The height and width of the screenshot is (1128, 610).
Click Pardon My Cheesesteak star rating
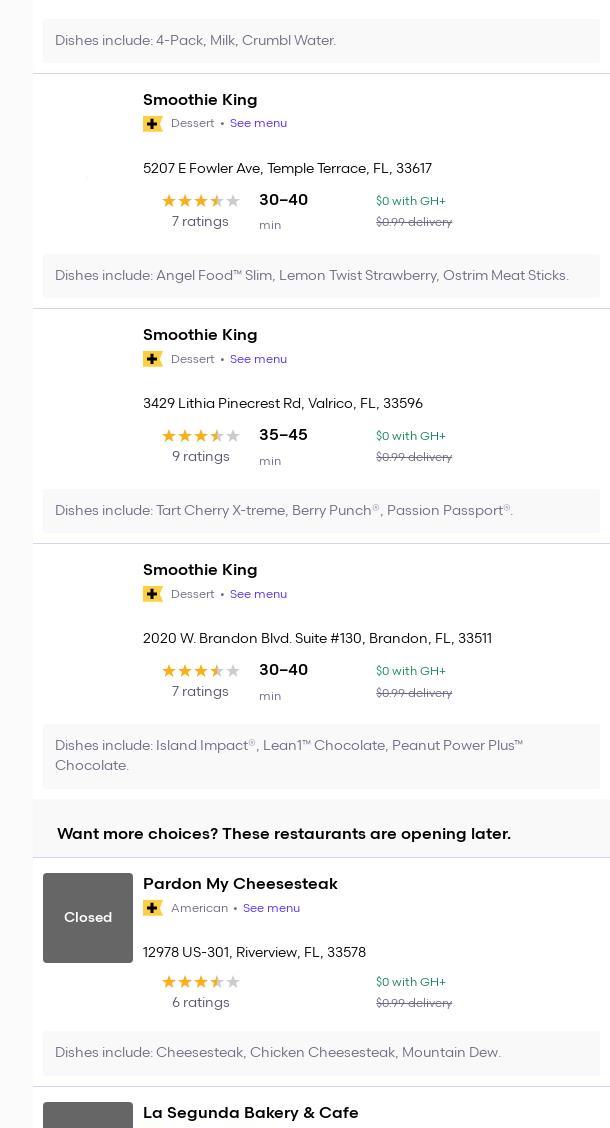click(200, 982)
